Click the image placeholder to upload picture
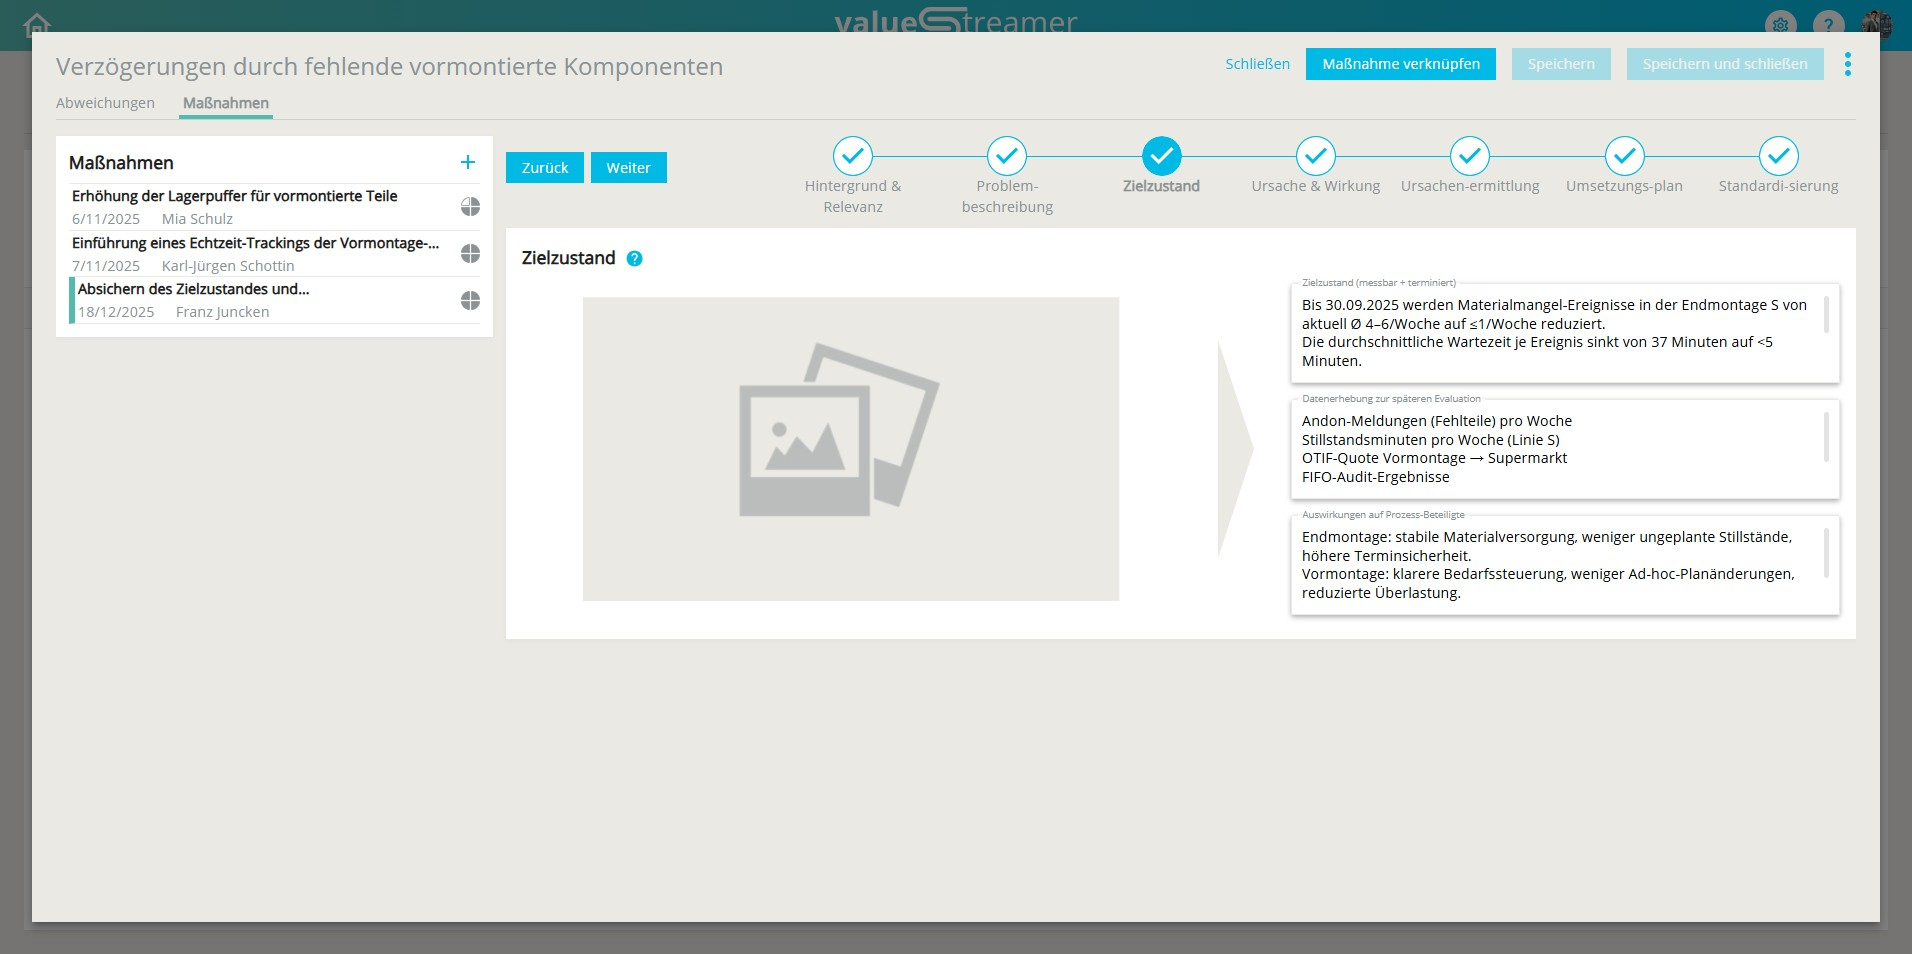 (x=850, y=449)
